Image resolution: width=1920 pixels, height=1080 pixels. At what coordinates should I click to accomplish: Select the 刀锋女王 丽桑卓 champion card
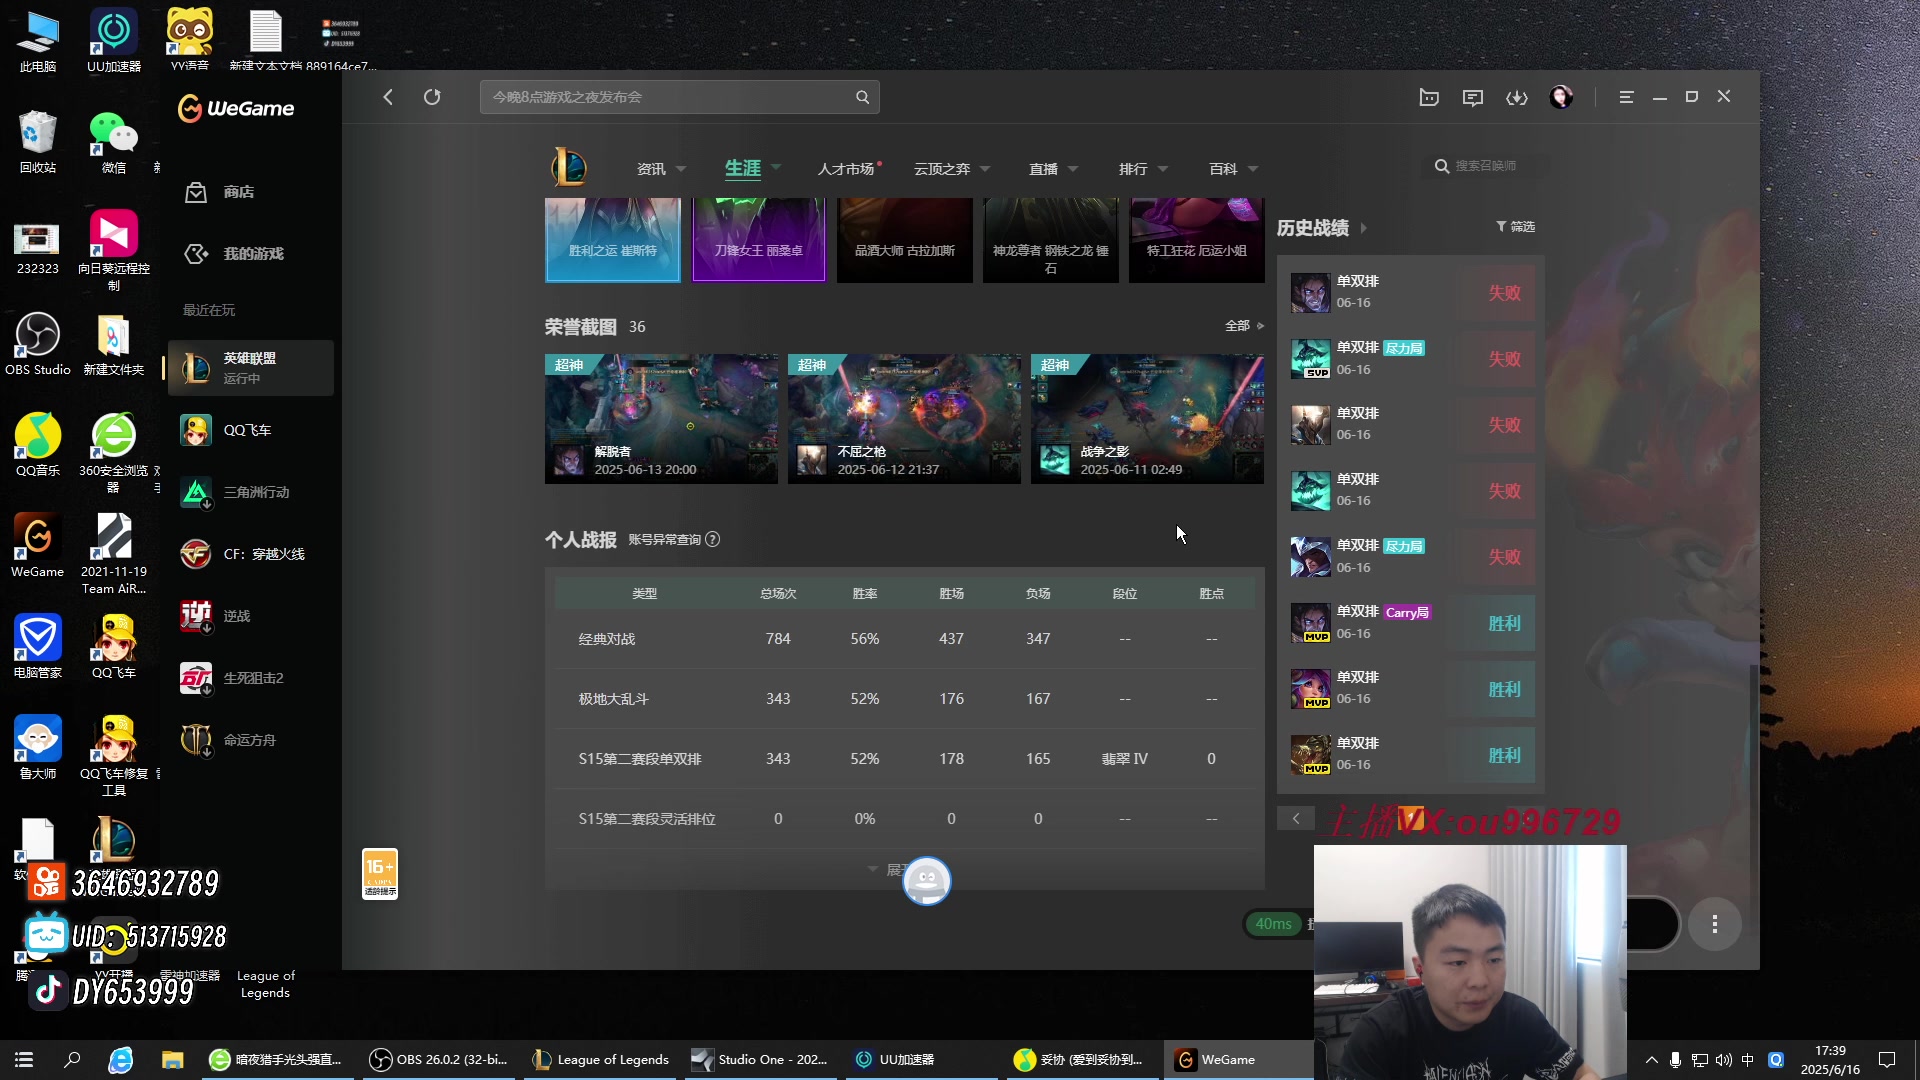tap(759, 240)
